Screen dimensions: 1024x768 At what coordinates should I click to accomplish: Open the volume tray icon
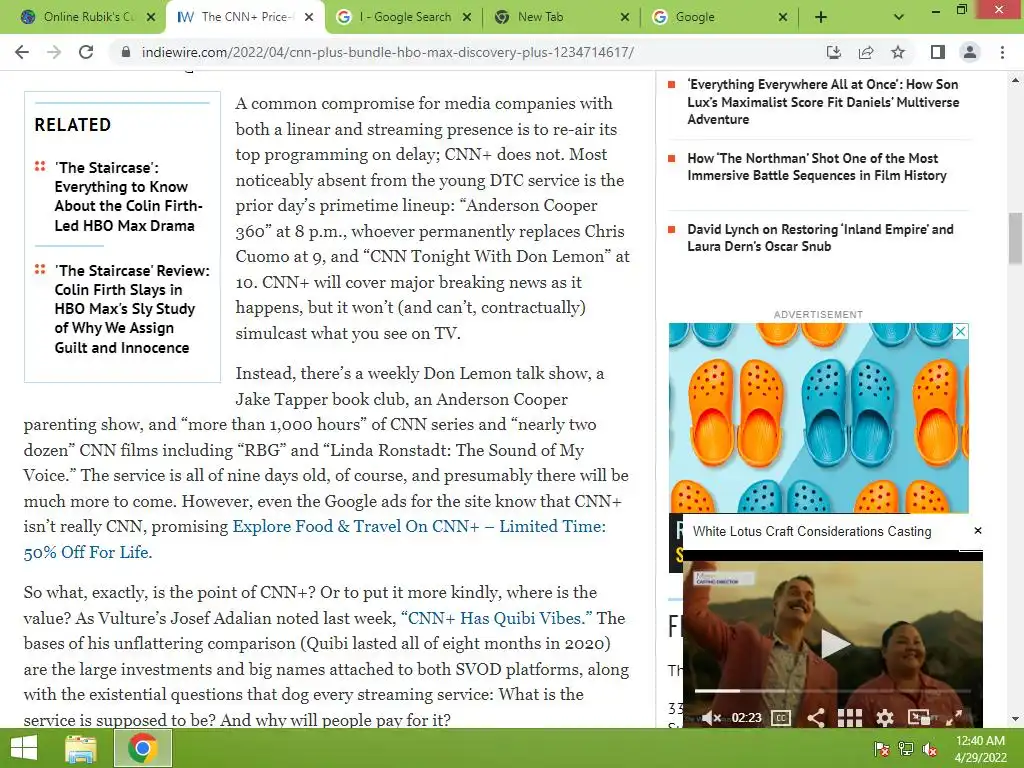click(x=930, y=749)
